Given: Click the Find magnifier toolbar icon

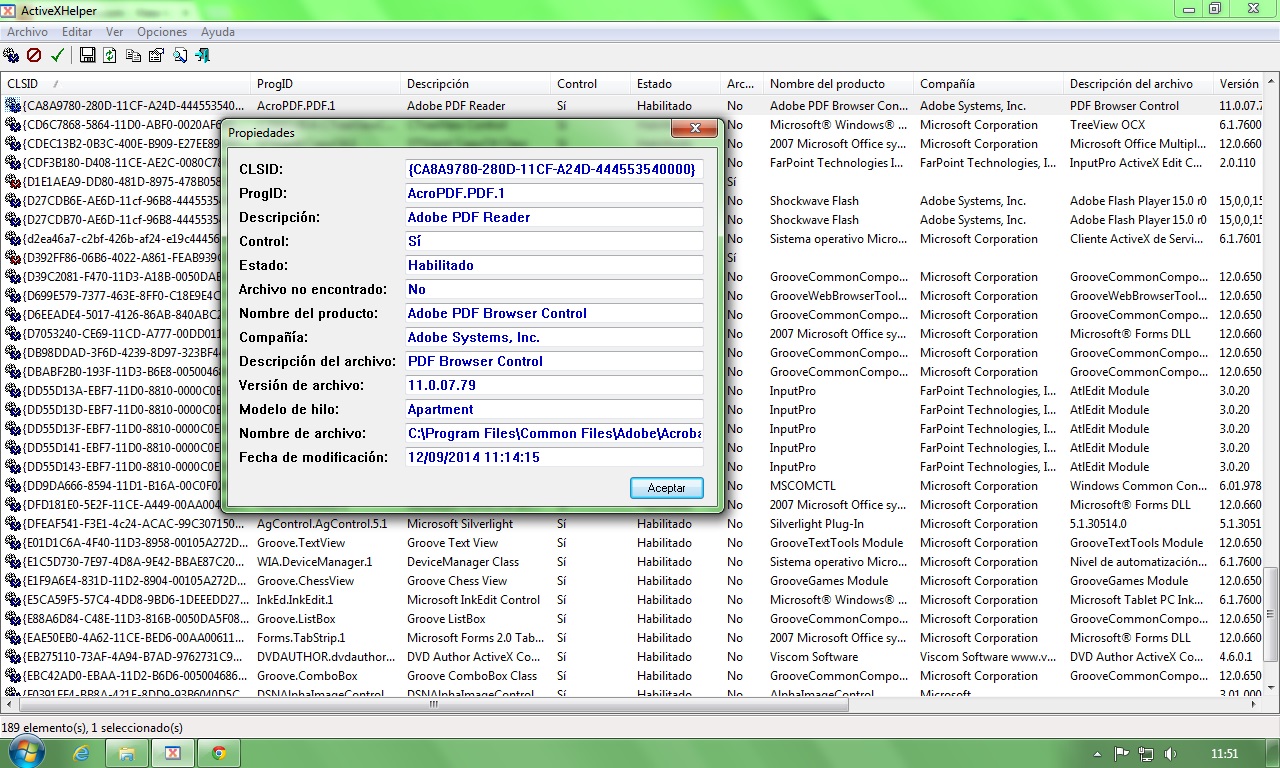Looking at the screenshot, I should 180,56.
